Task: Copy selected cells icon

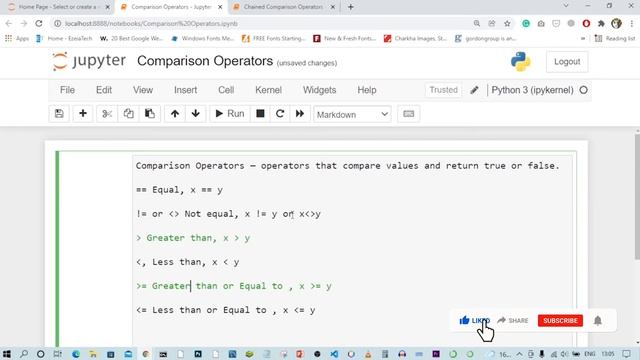Action: point(128,114)
